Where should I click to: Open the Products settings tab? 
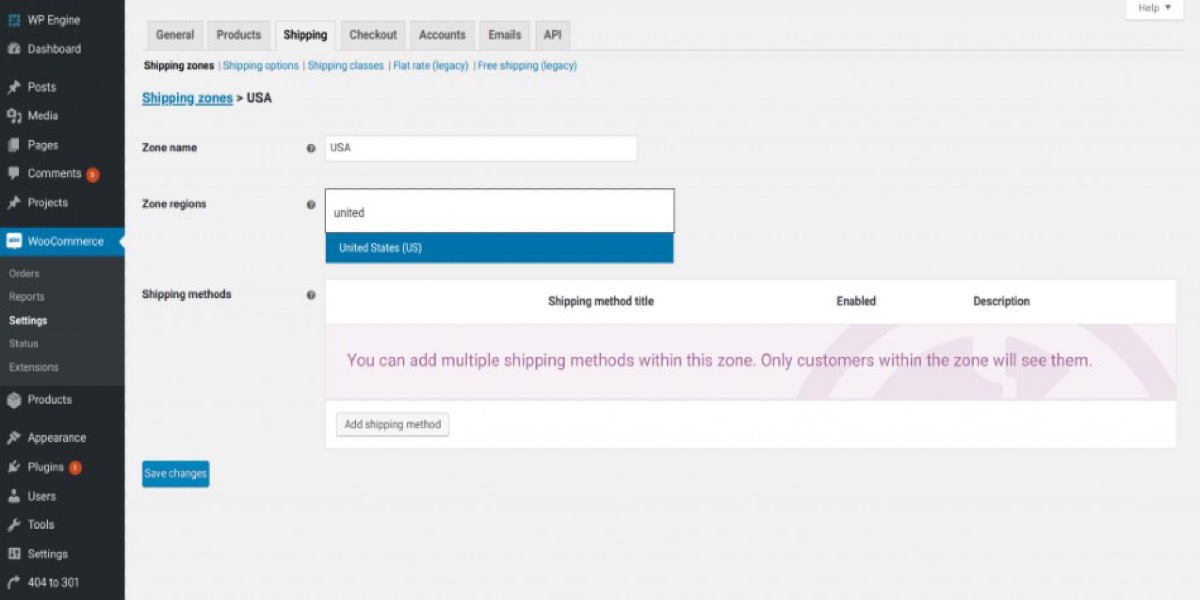tap(238, 35)
